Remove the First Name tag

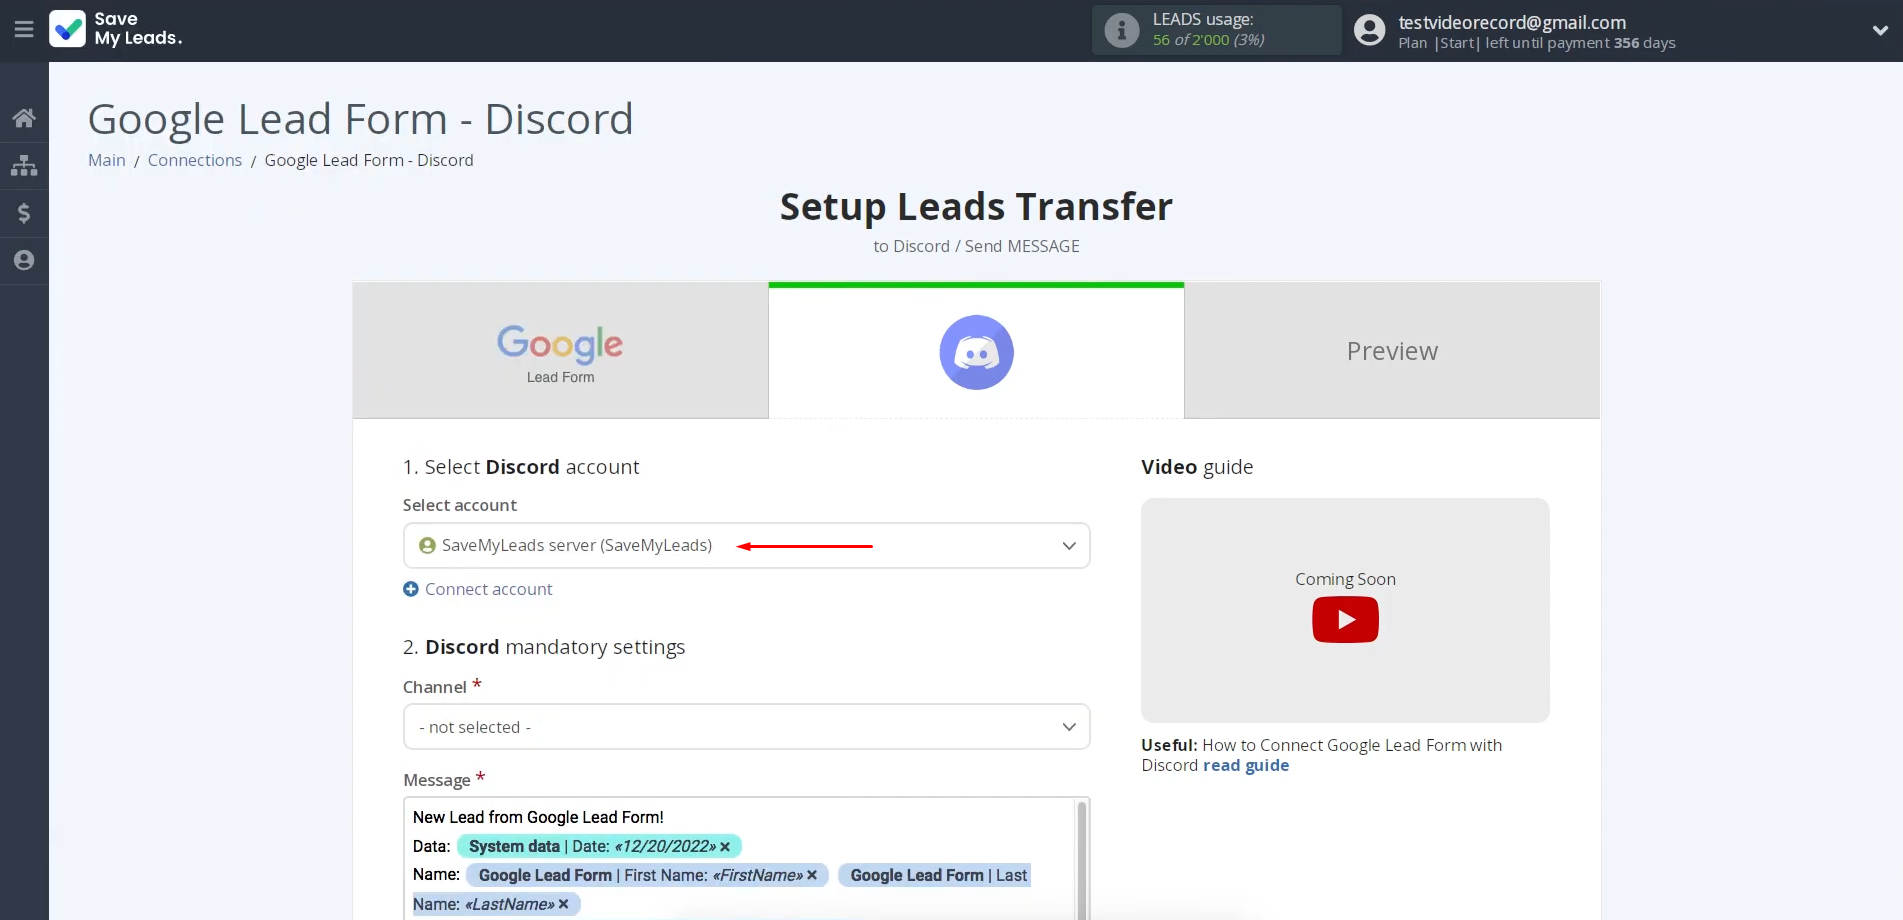(812, 876)
